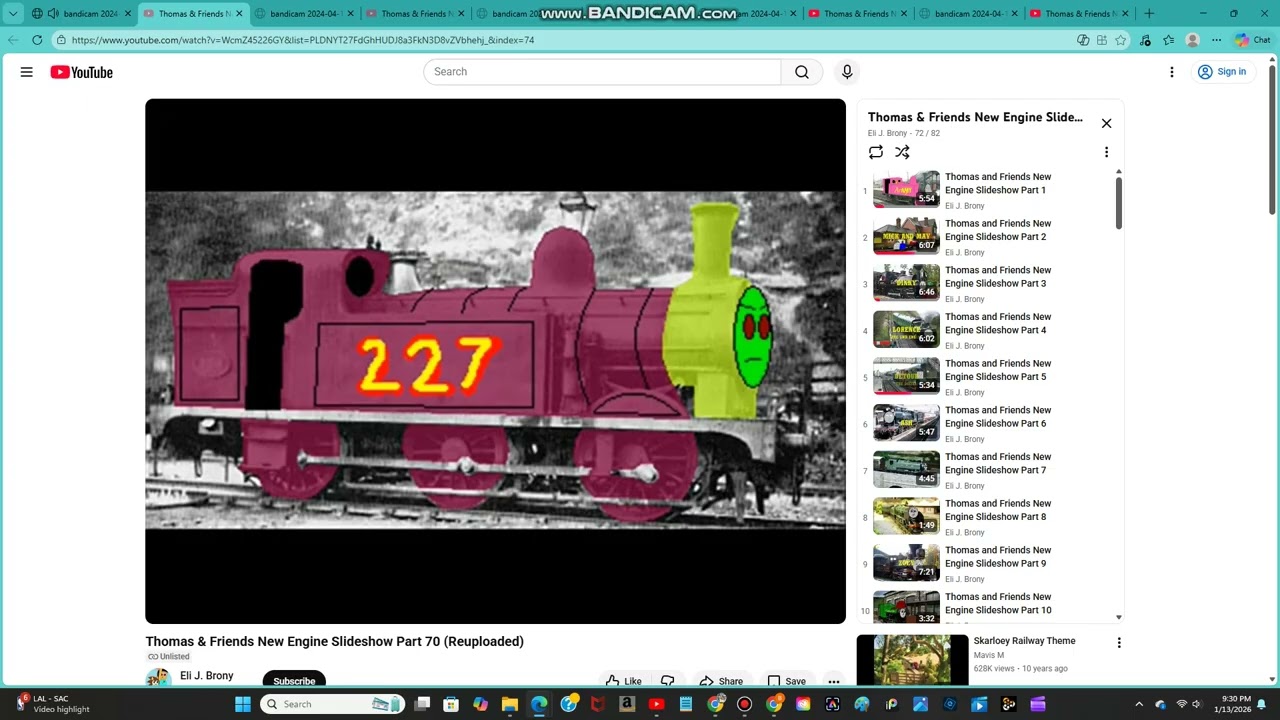Open the YouTube guide hamburger menu
This screenshot has width=1280, height=720.
click(x=27, y=72)
